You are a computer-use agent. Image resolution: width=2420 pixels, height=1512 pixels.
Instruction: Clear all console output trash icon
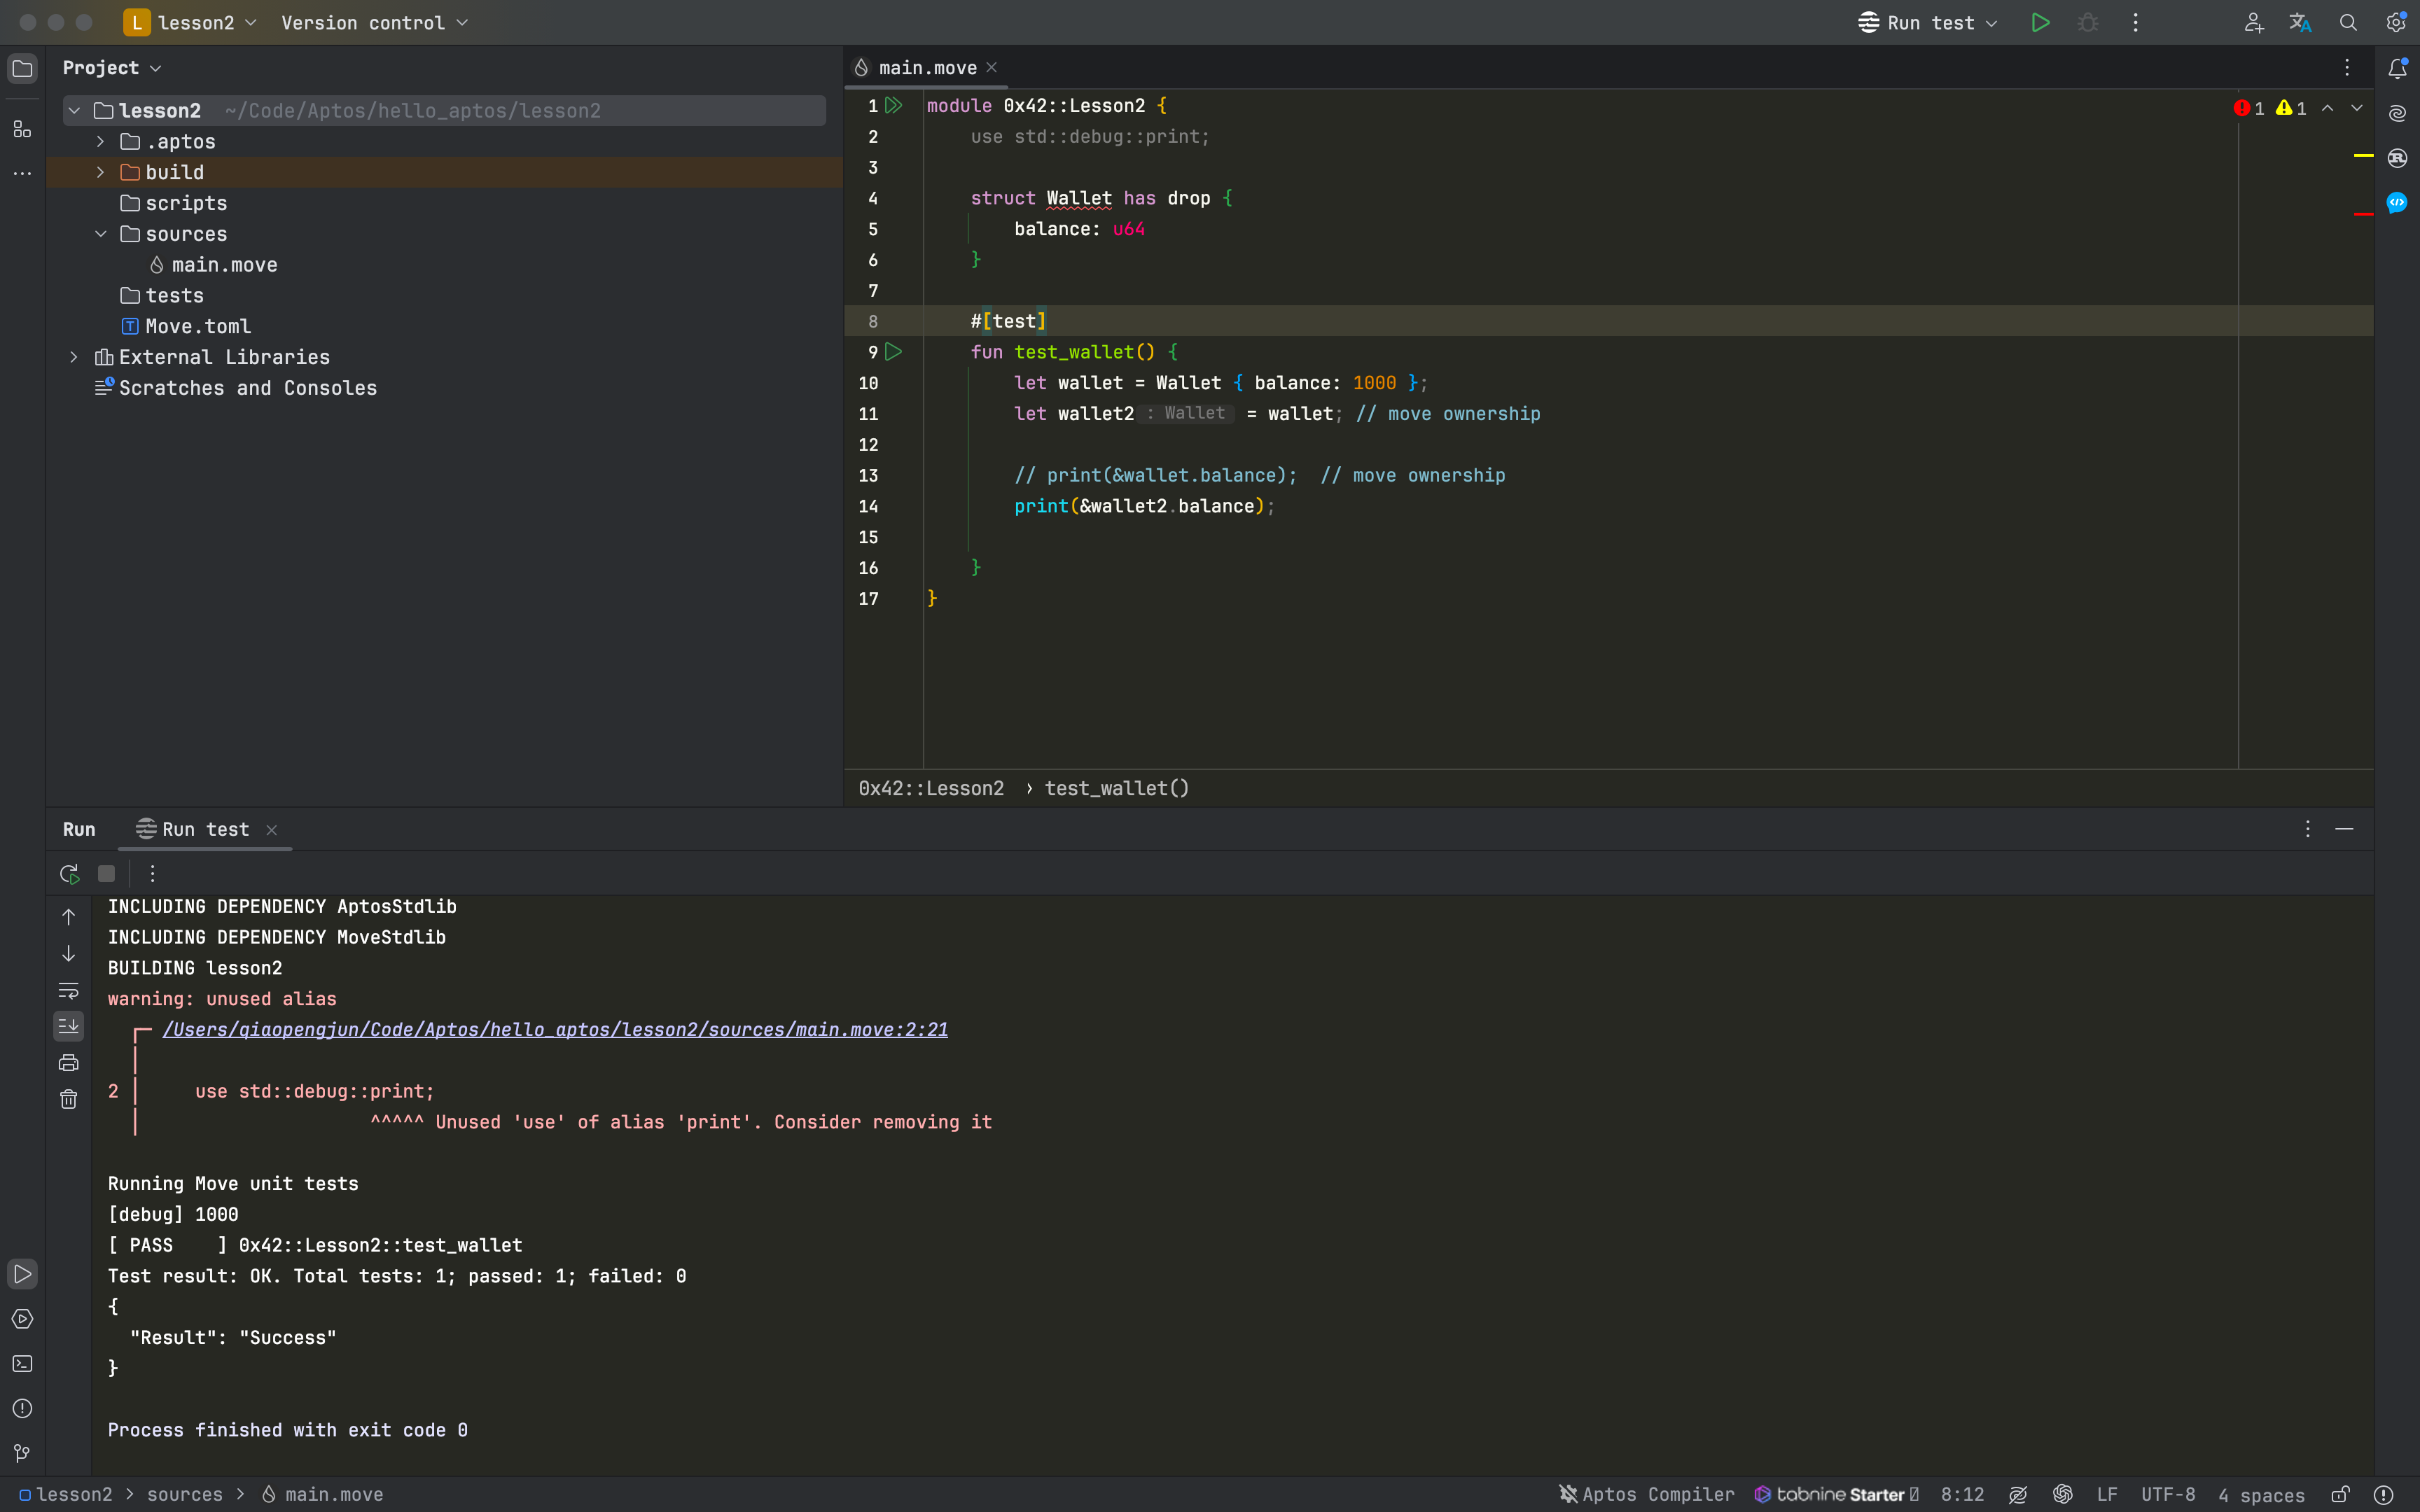click(x=68, y=1099)
